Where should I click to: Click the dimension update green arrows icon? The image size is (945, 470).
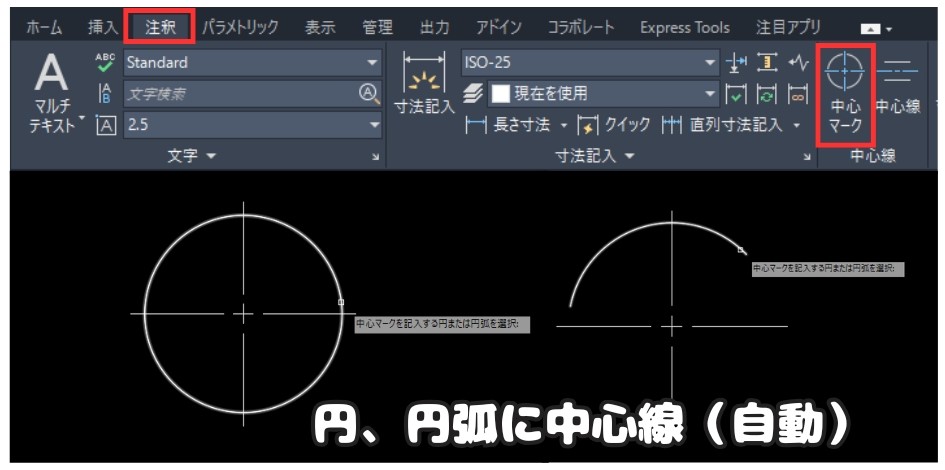(x=767, y=94)
